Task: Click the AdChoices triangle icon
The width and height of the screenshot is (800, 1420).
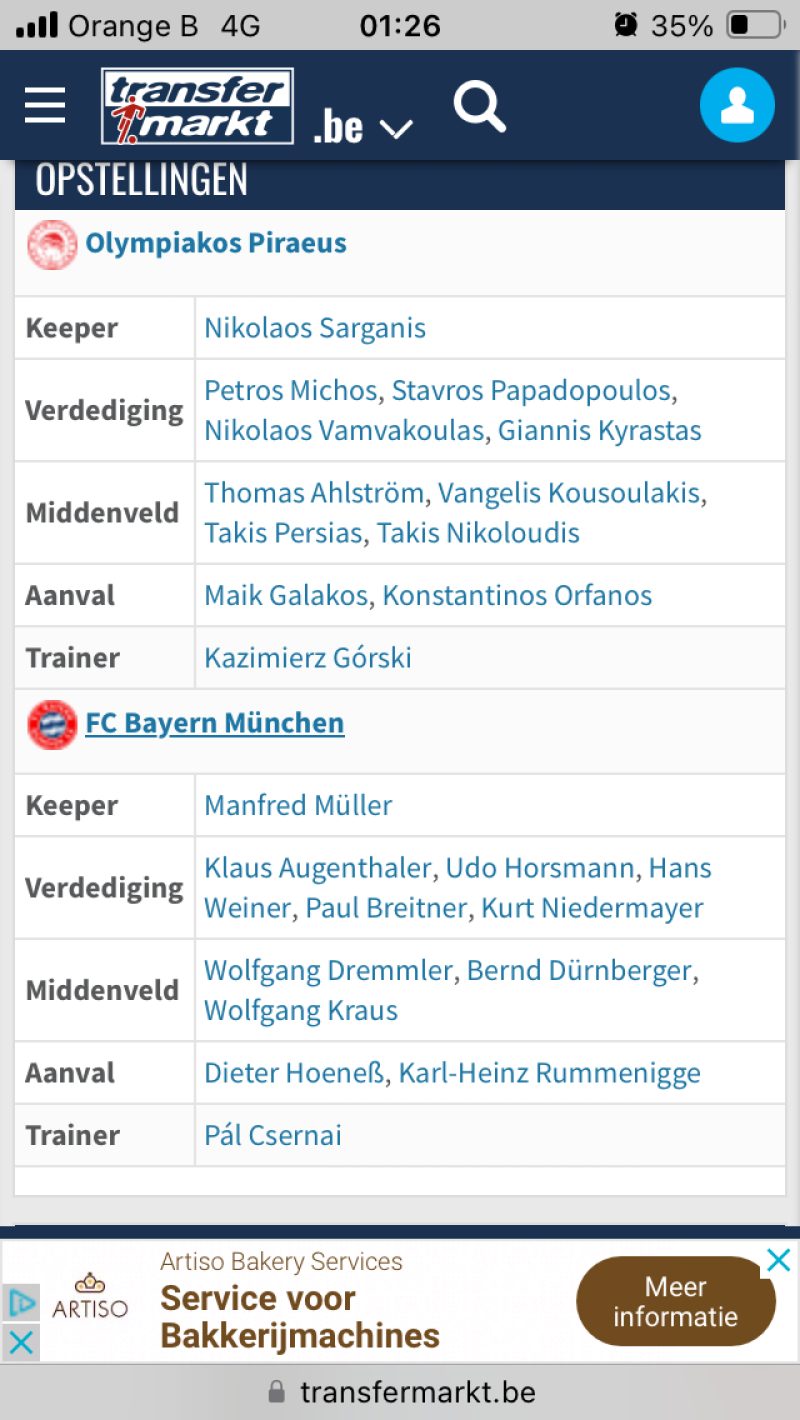Action: tap(21, 1303)
